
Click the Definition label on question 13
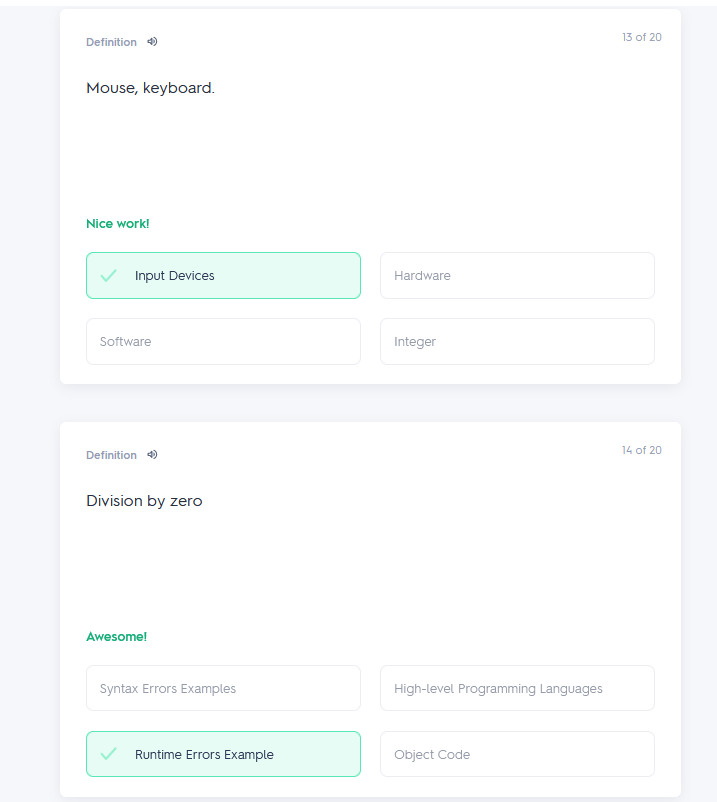pyautogui.click(x=111, y=42)
